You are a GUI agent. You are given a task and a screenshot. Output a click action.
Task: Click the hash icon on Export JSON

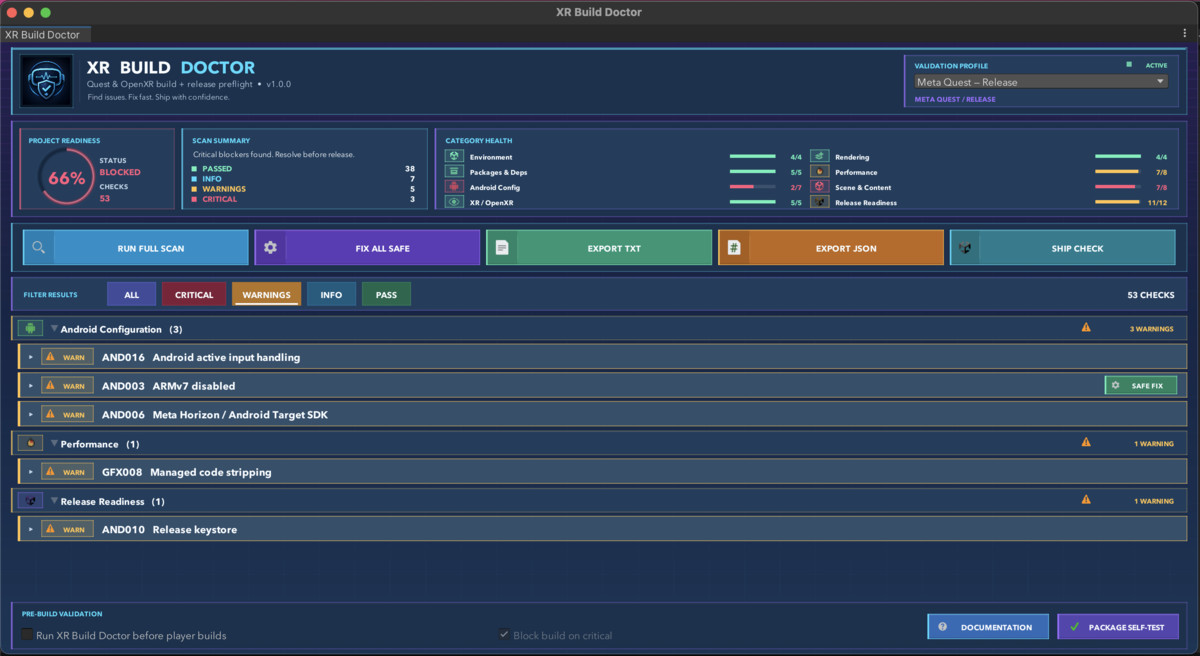[x=734, y=248]
